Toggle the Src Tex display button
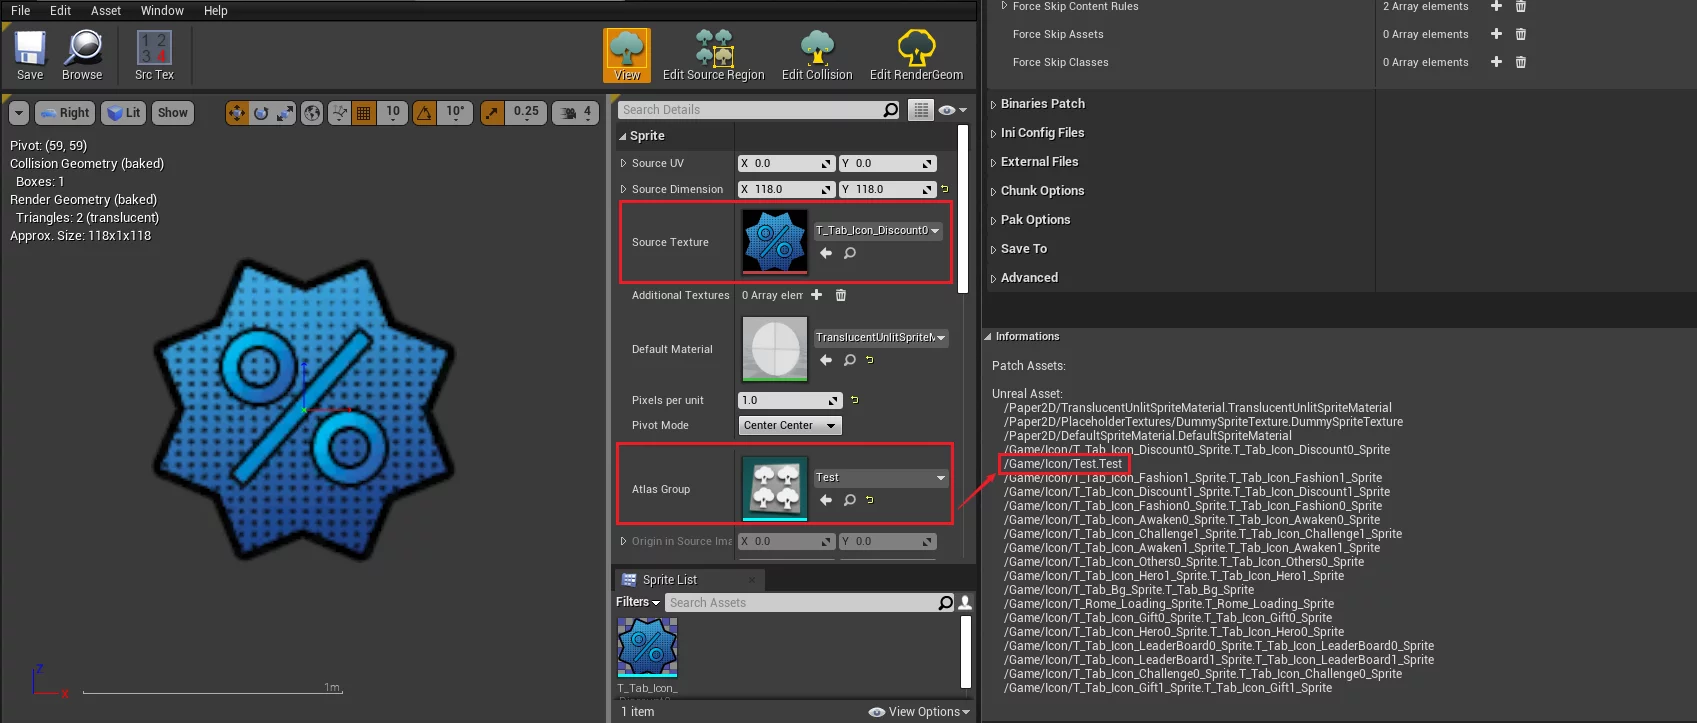This screenshot has width=1697, height=723. 154,55
